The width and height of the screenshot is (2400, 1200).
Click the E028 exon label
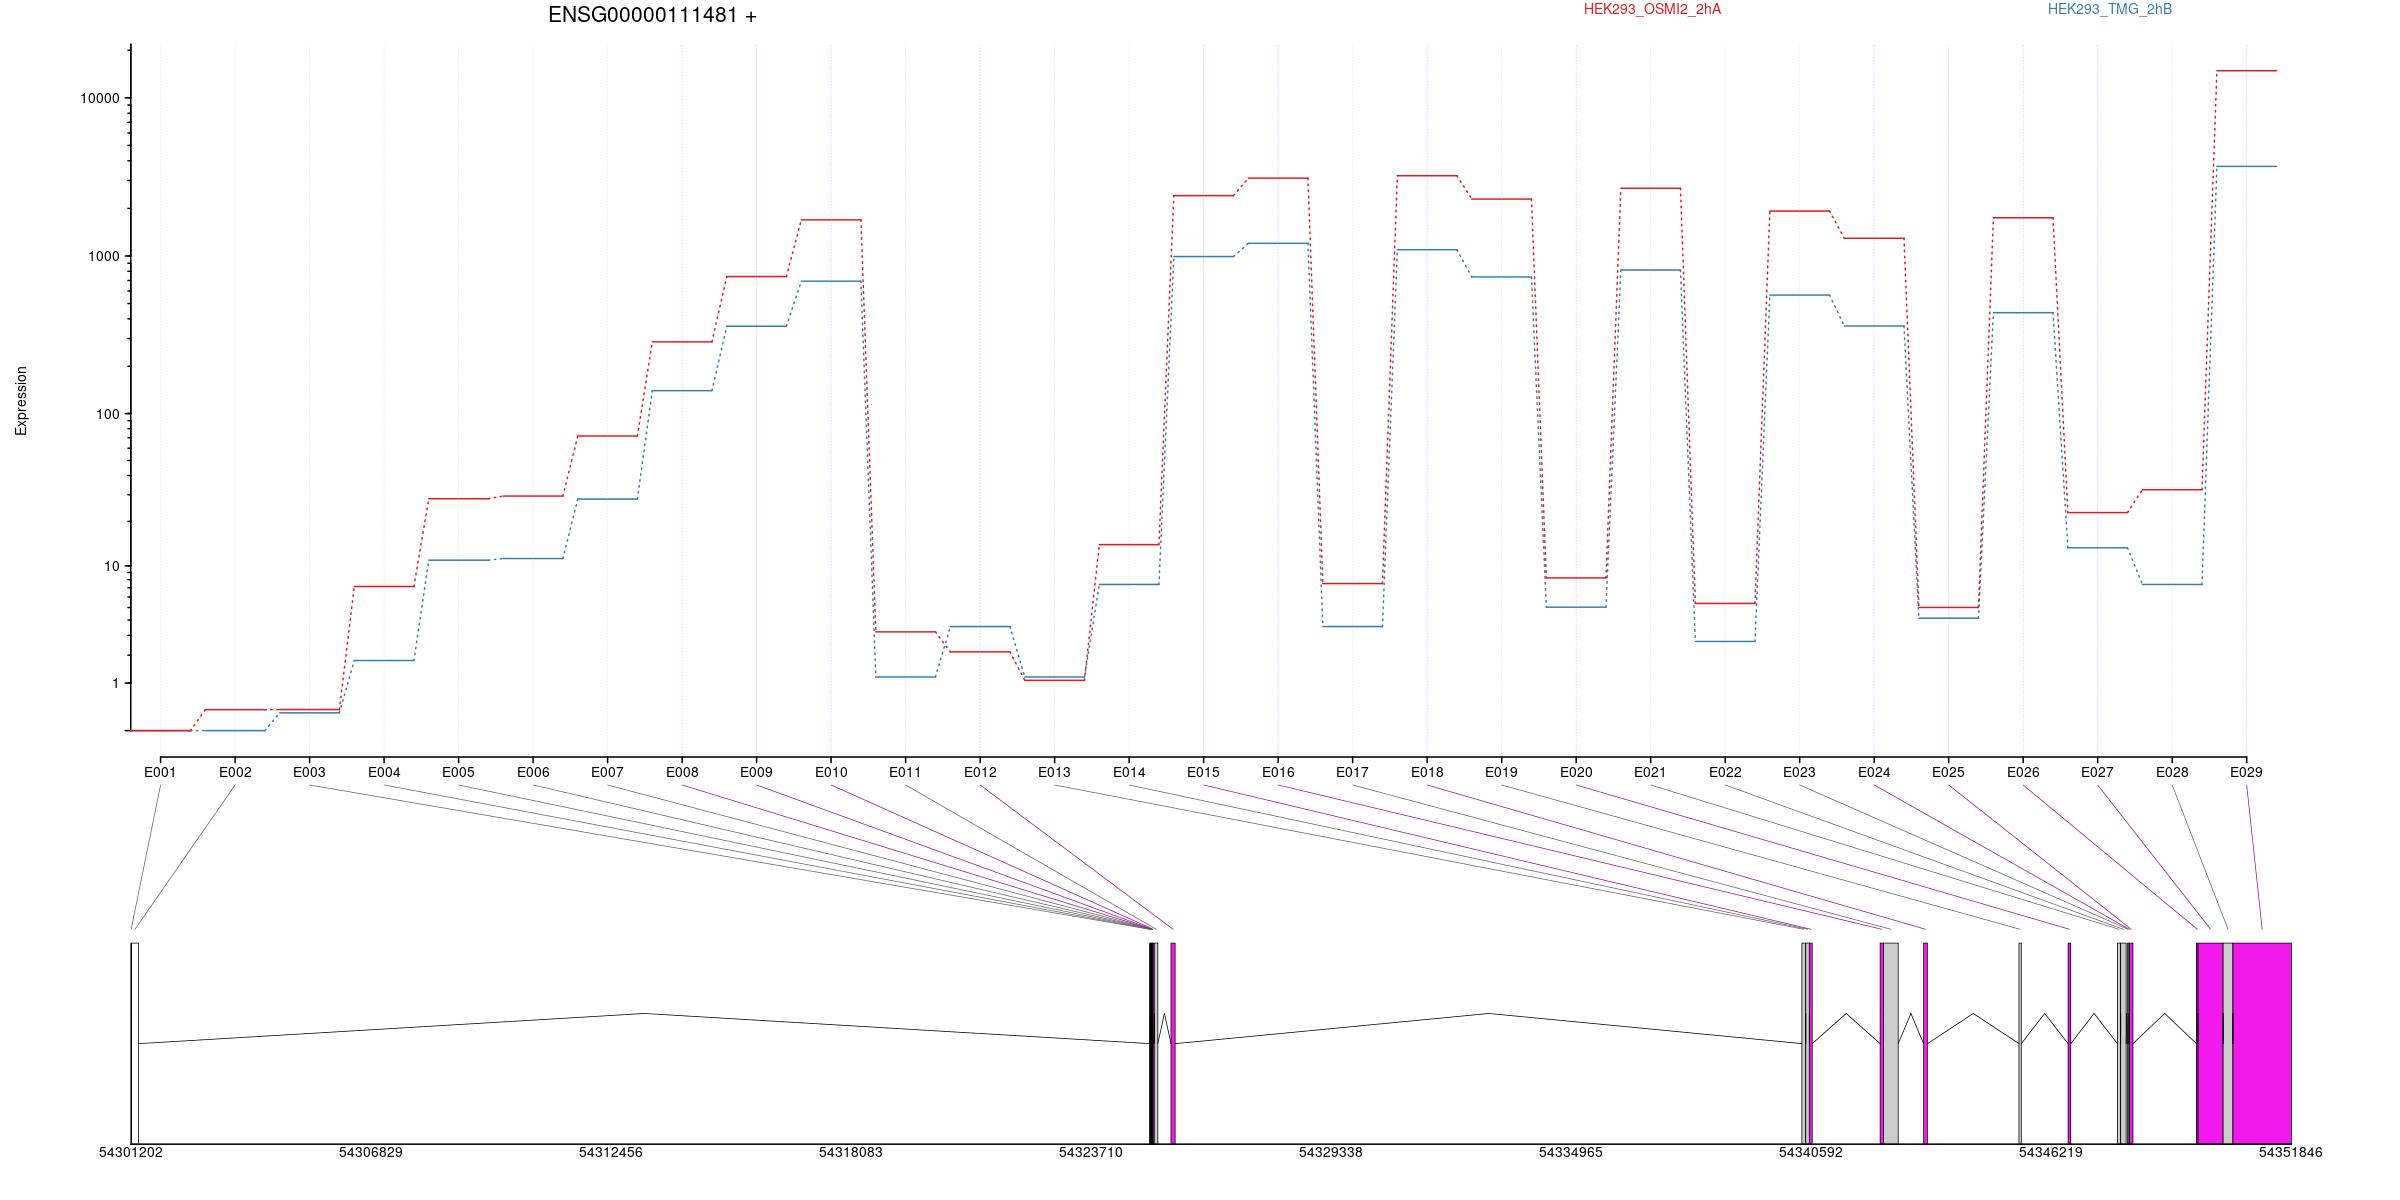[x=2172, y=772]
